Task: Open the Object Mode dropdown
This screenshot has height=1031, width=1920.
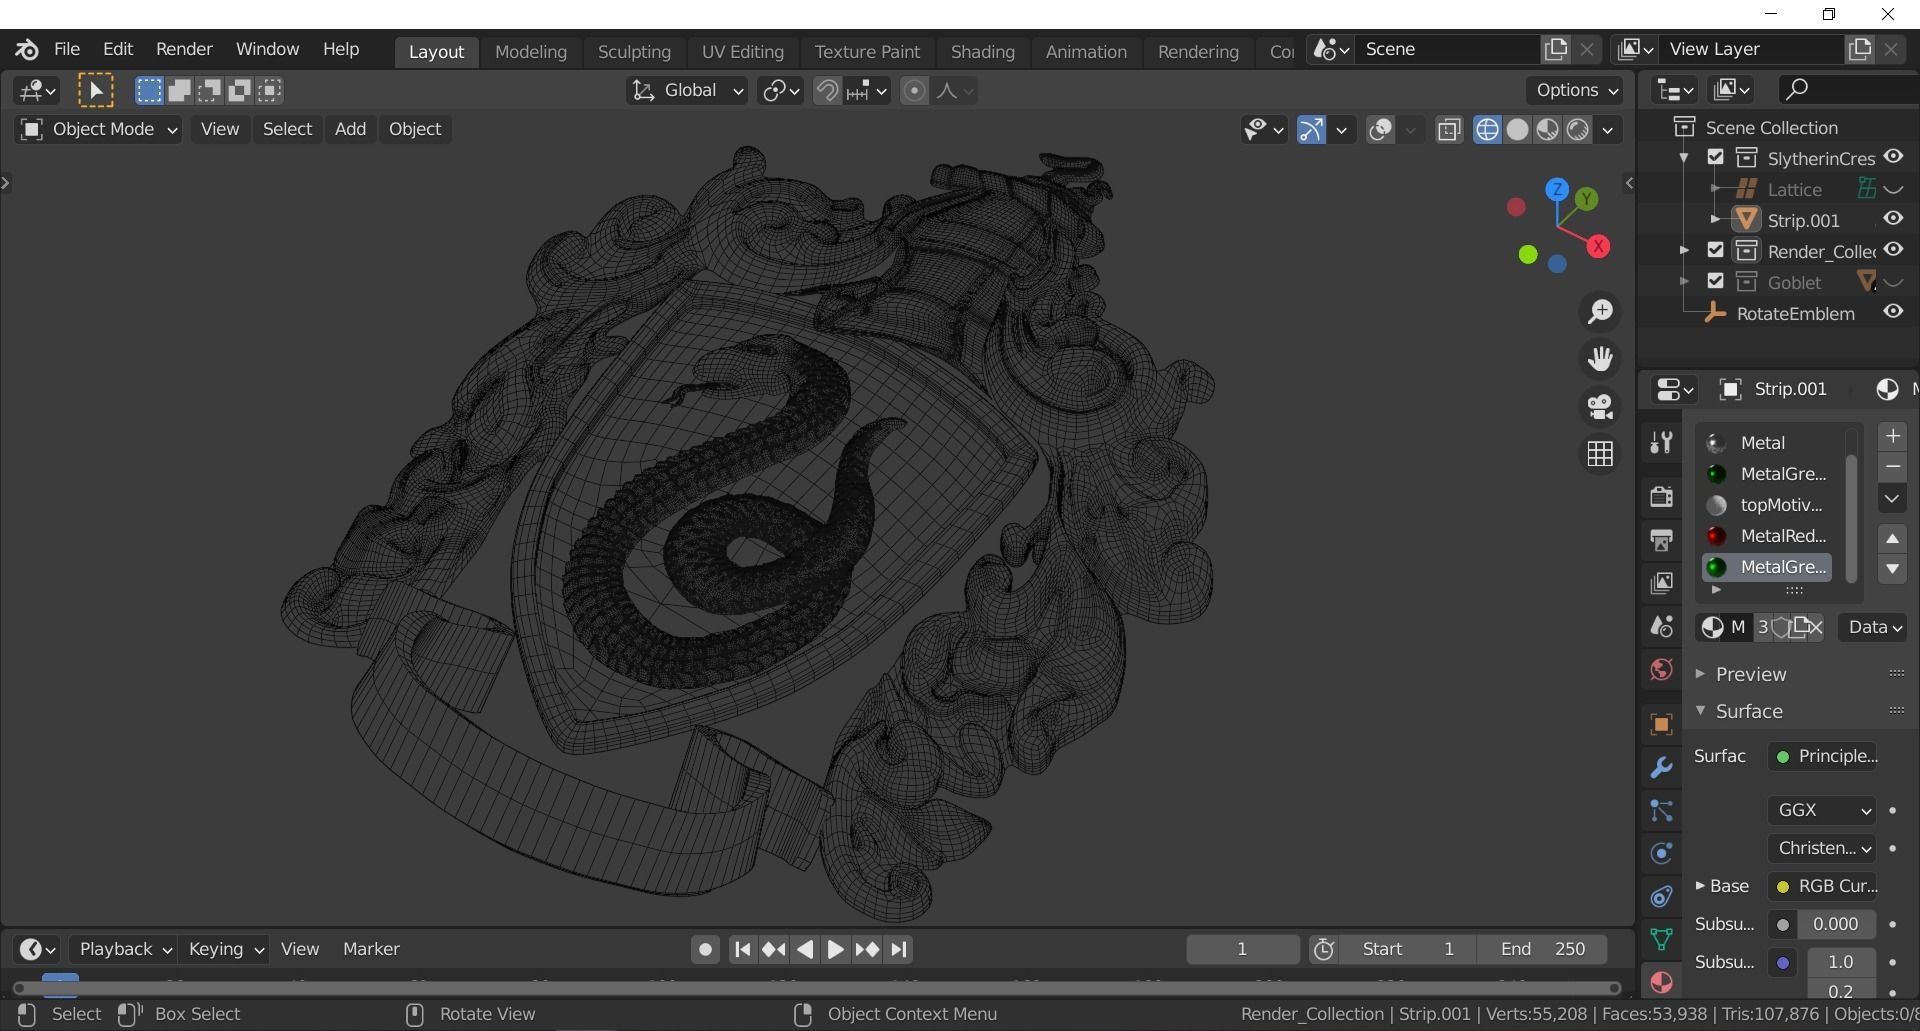Action: (x=98, y=129)
